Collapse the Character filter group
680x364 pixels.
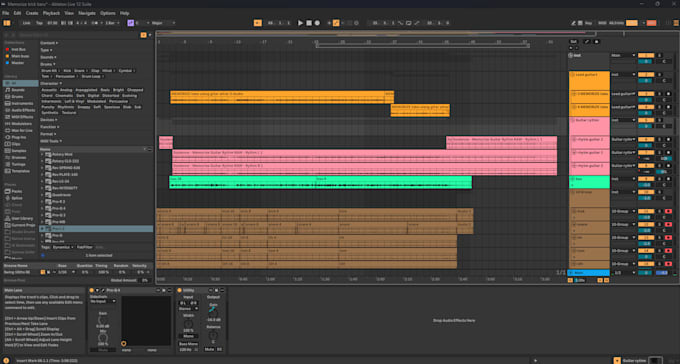coord(50,83)
